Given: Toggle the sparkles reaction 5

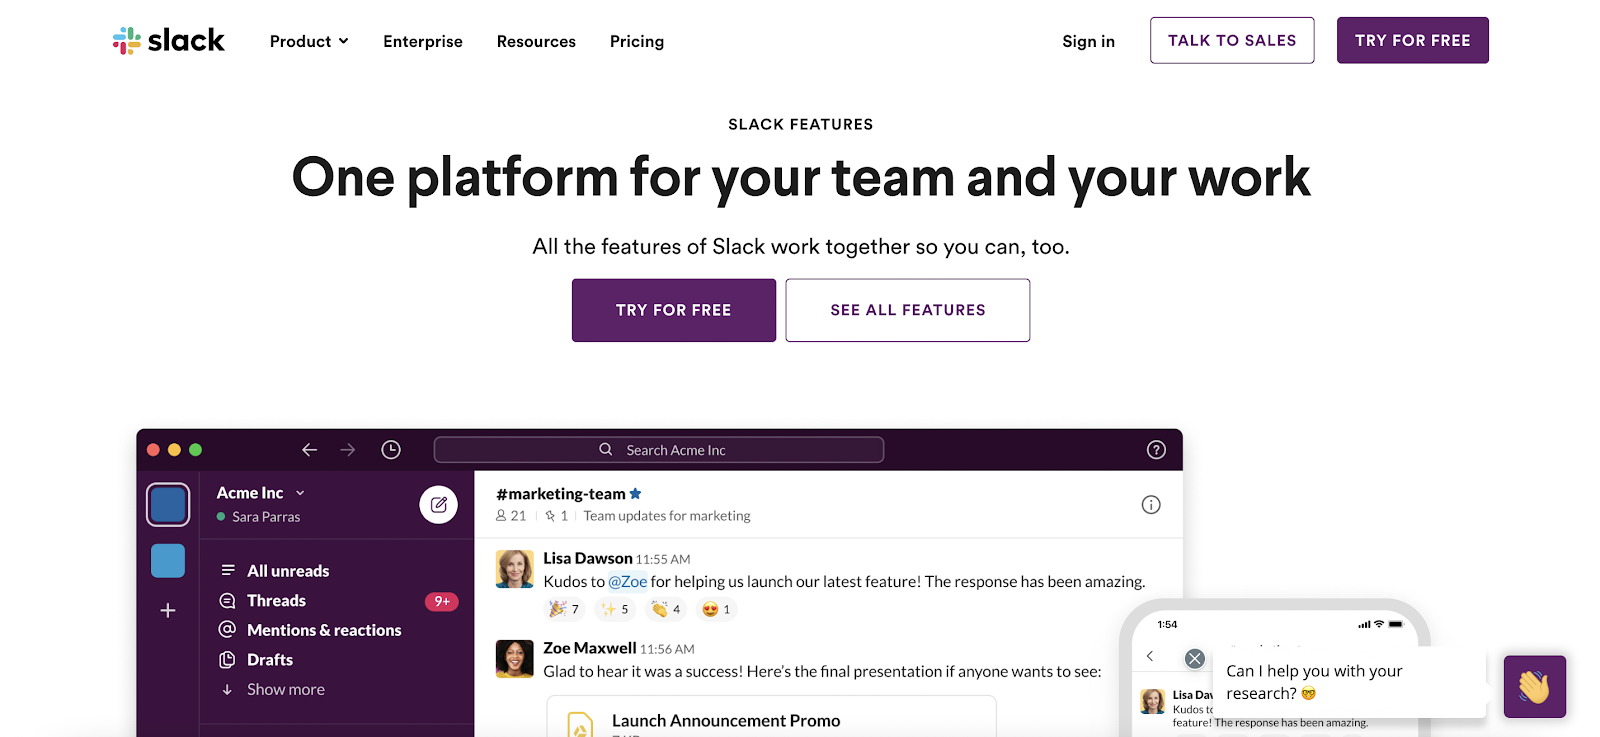Looking at the screenshot, I should click(615, 609).
